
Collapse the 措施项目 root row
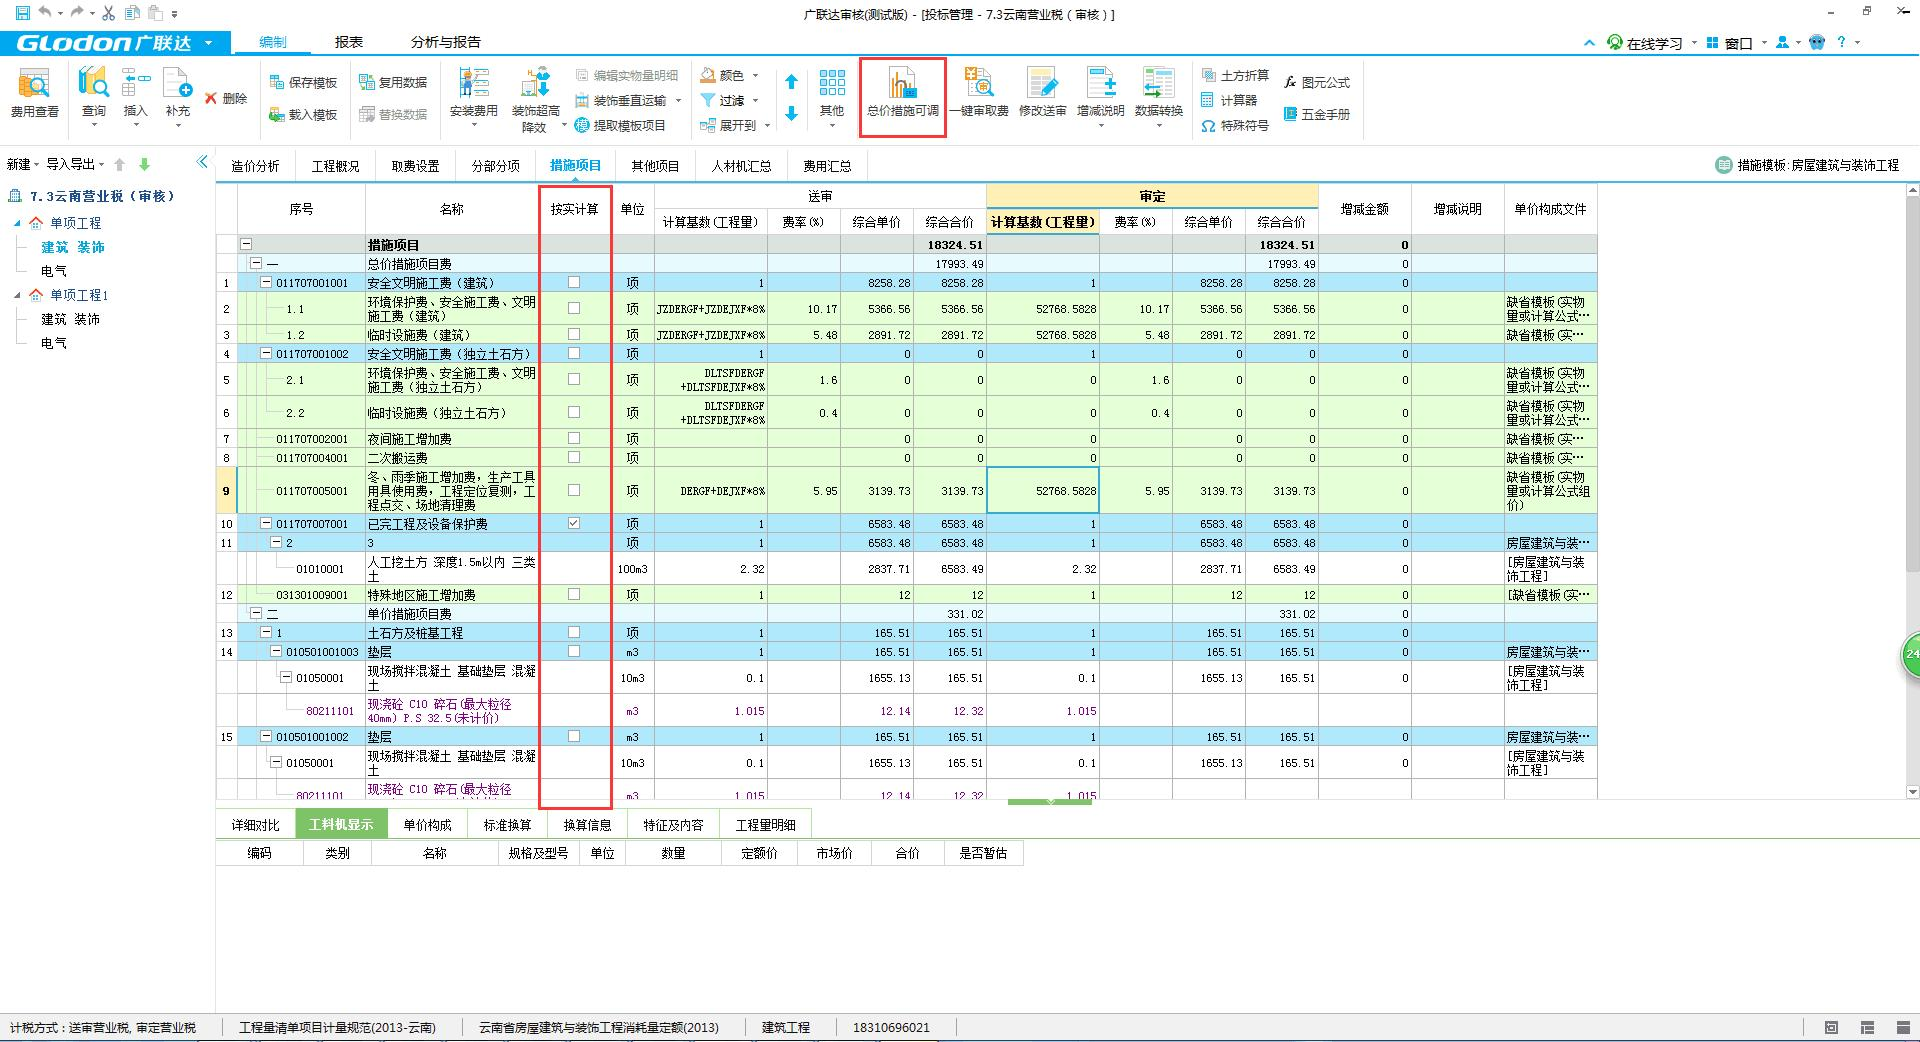pyautogui.click(x=246, y=244)
